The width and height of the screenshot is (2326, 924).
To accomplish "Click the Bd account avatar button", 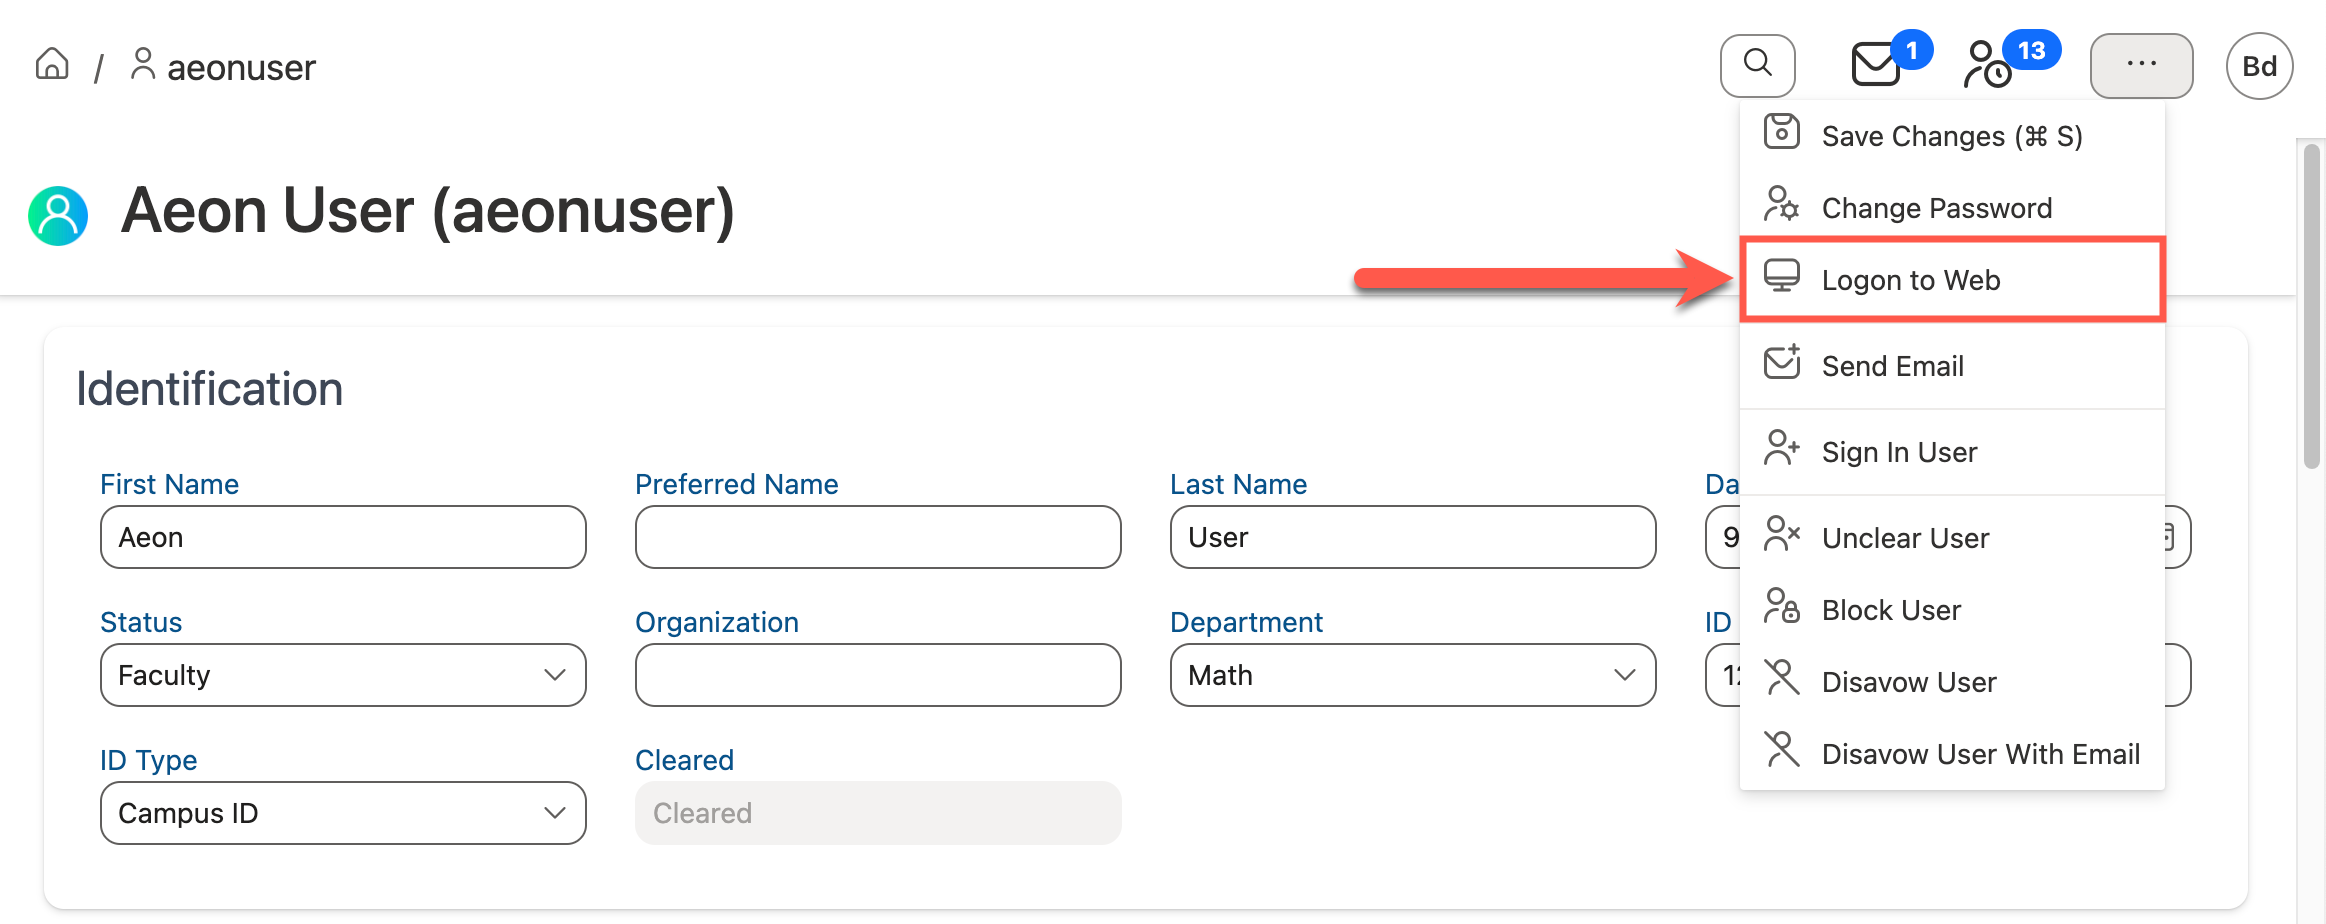I will click(2259, 65).
